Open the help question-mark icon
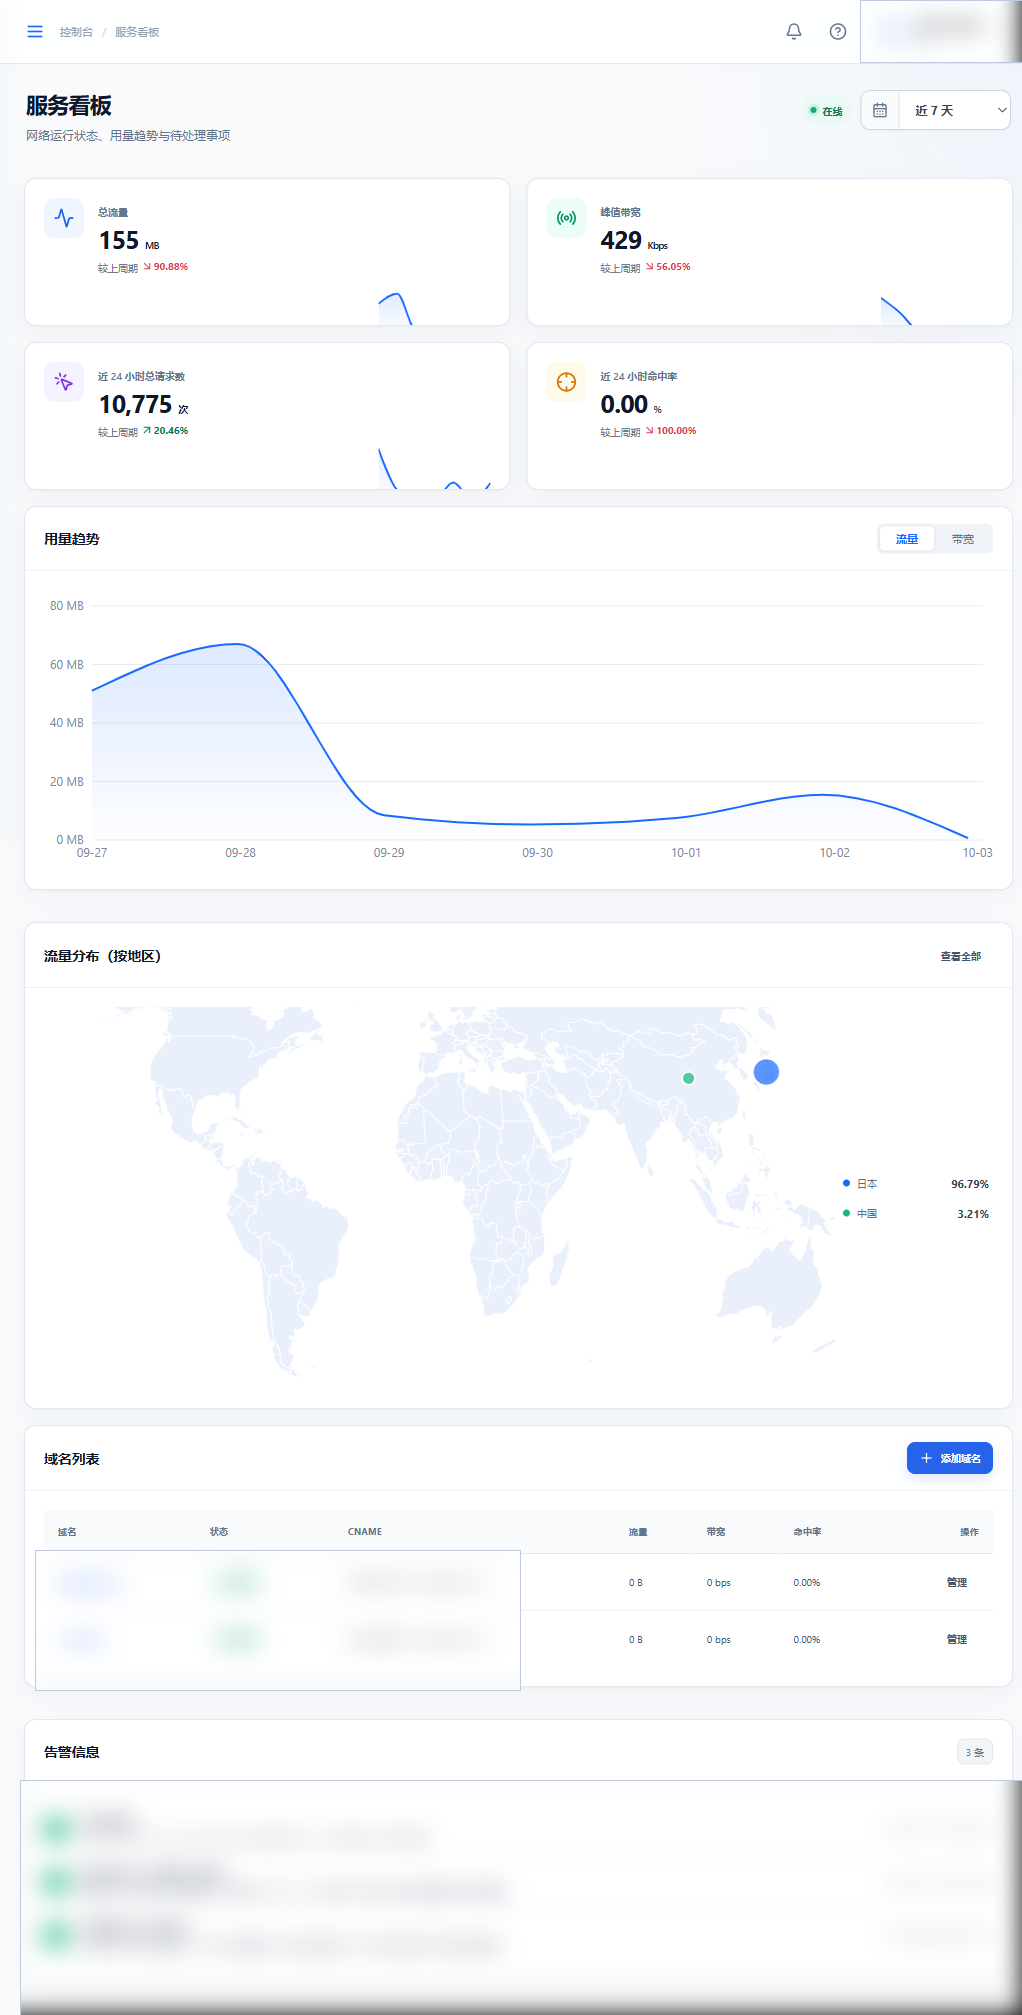 click(x=838, y=32)
